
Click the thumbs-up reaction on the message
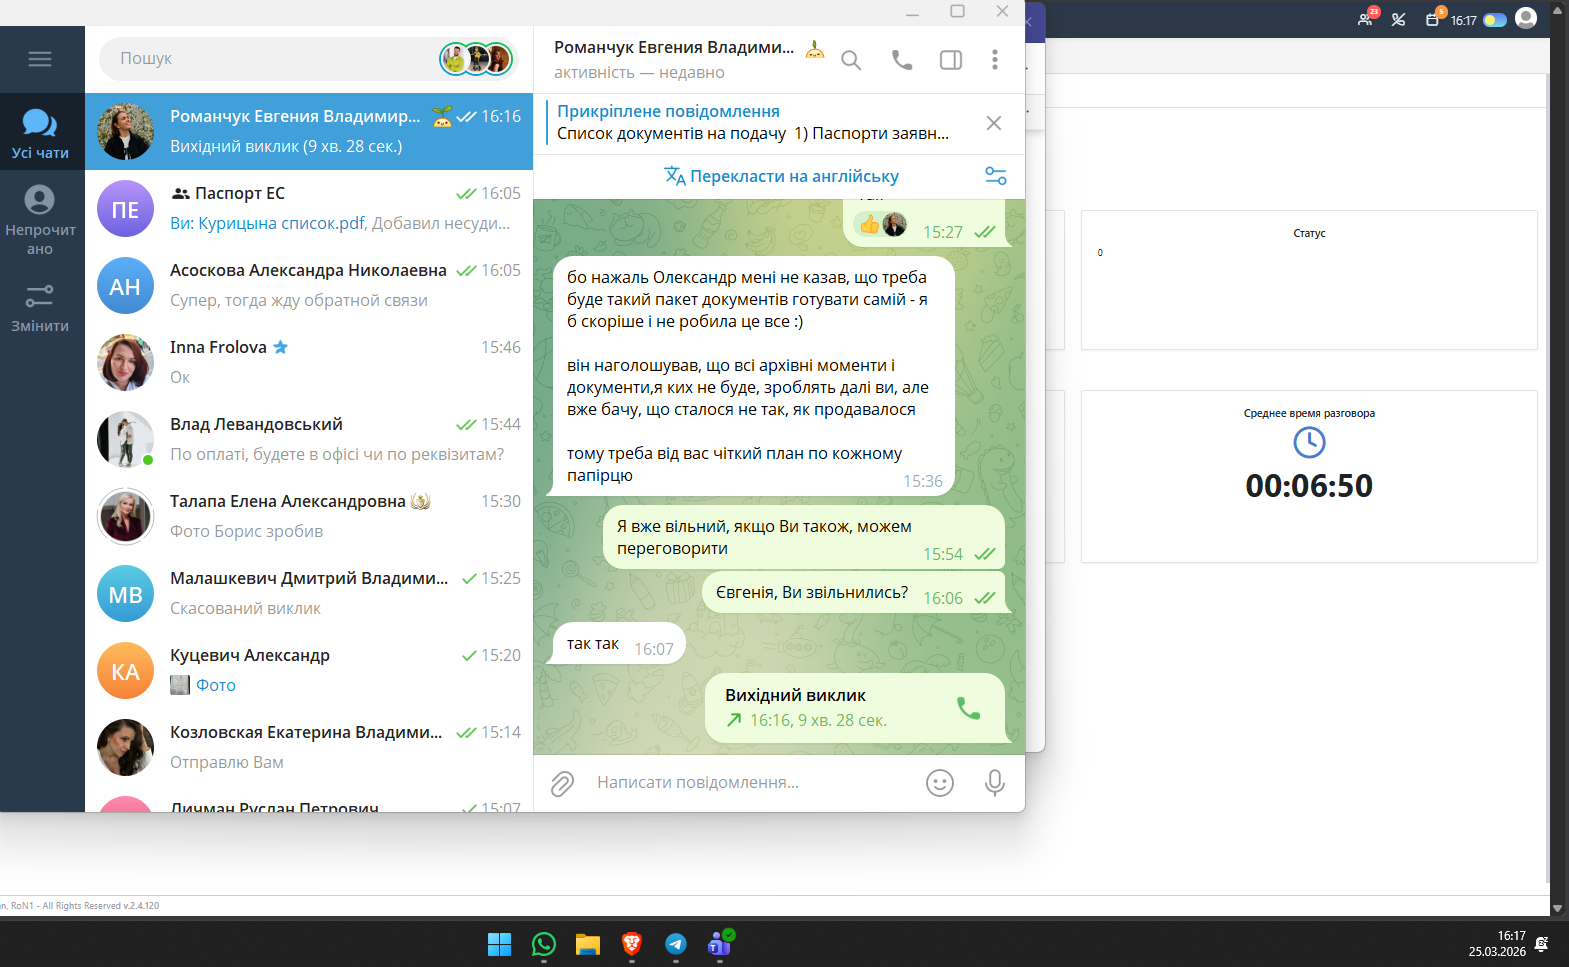[870, 225]
